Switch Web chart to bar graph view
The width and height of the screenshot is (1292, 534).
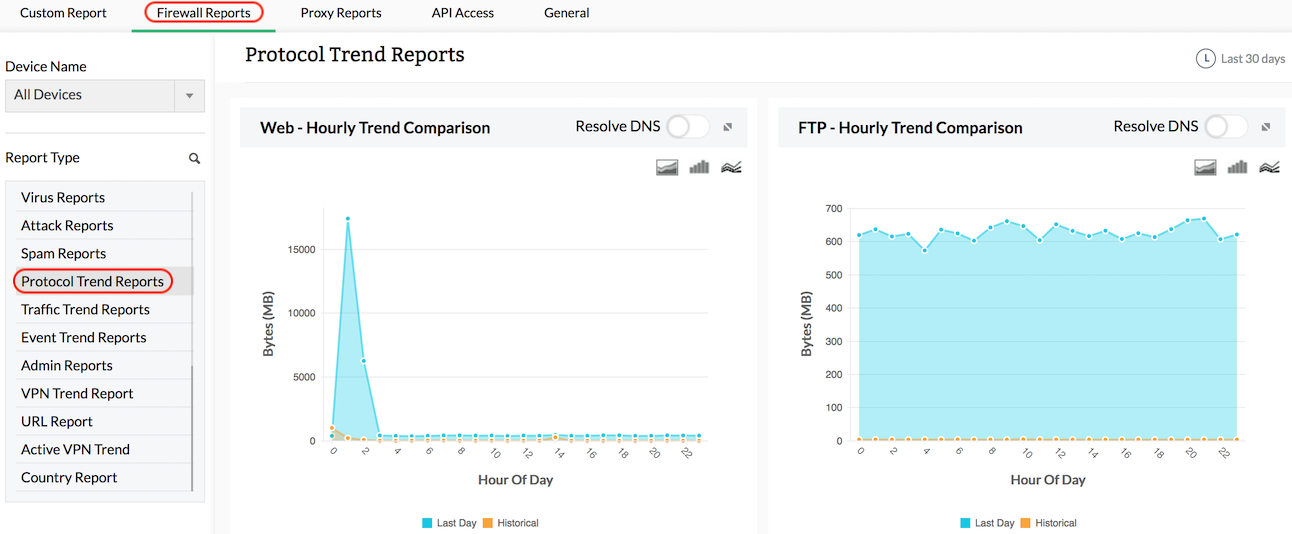(x=699, y=167)
